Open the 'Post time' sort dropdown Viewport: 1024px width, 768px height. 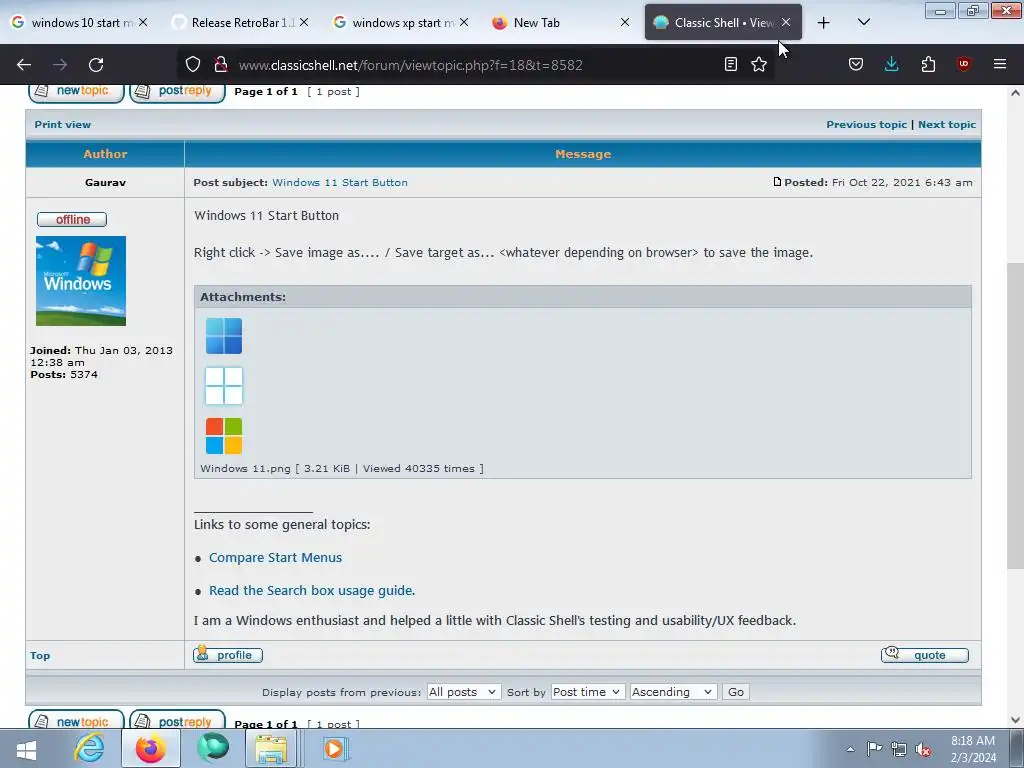[588, 692]
